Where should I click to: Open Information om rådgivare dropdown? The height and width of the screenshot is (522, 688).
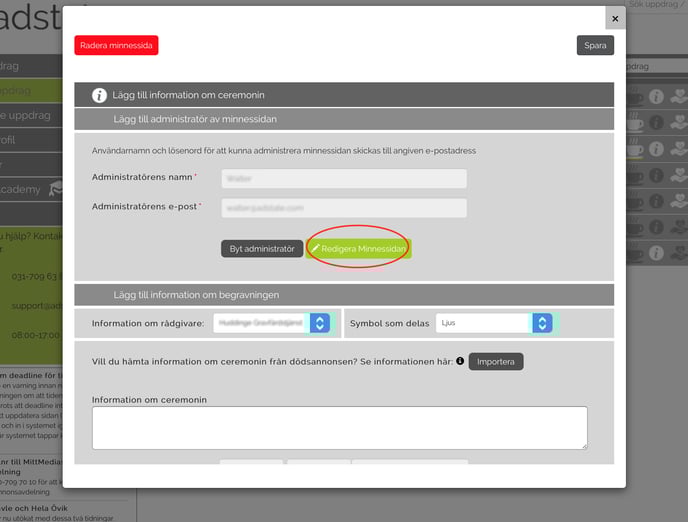click(x=272, y=323)
